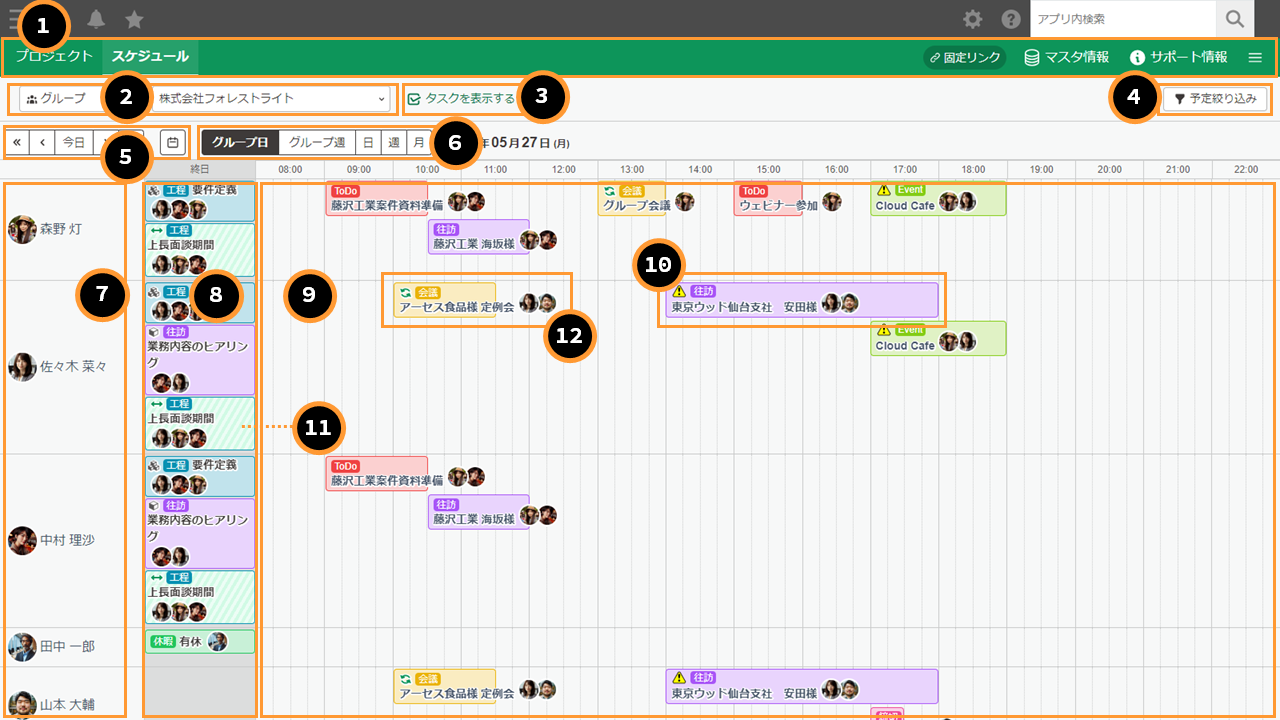Image resolution: width=1280 pixels, height=720 pixels.
Task: Jump to today with 今日 button
Action: click(74, 142)
